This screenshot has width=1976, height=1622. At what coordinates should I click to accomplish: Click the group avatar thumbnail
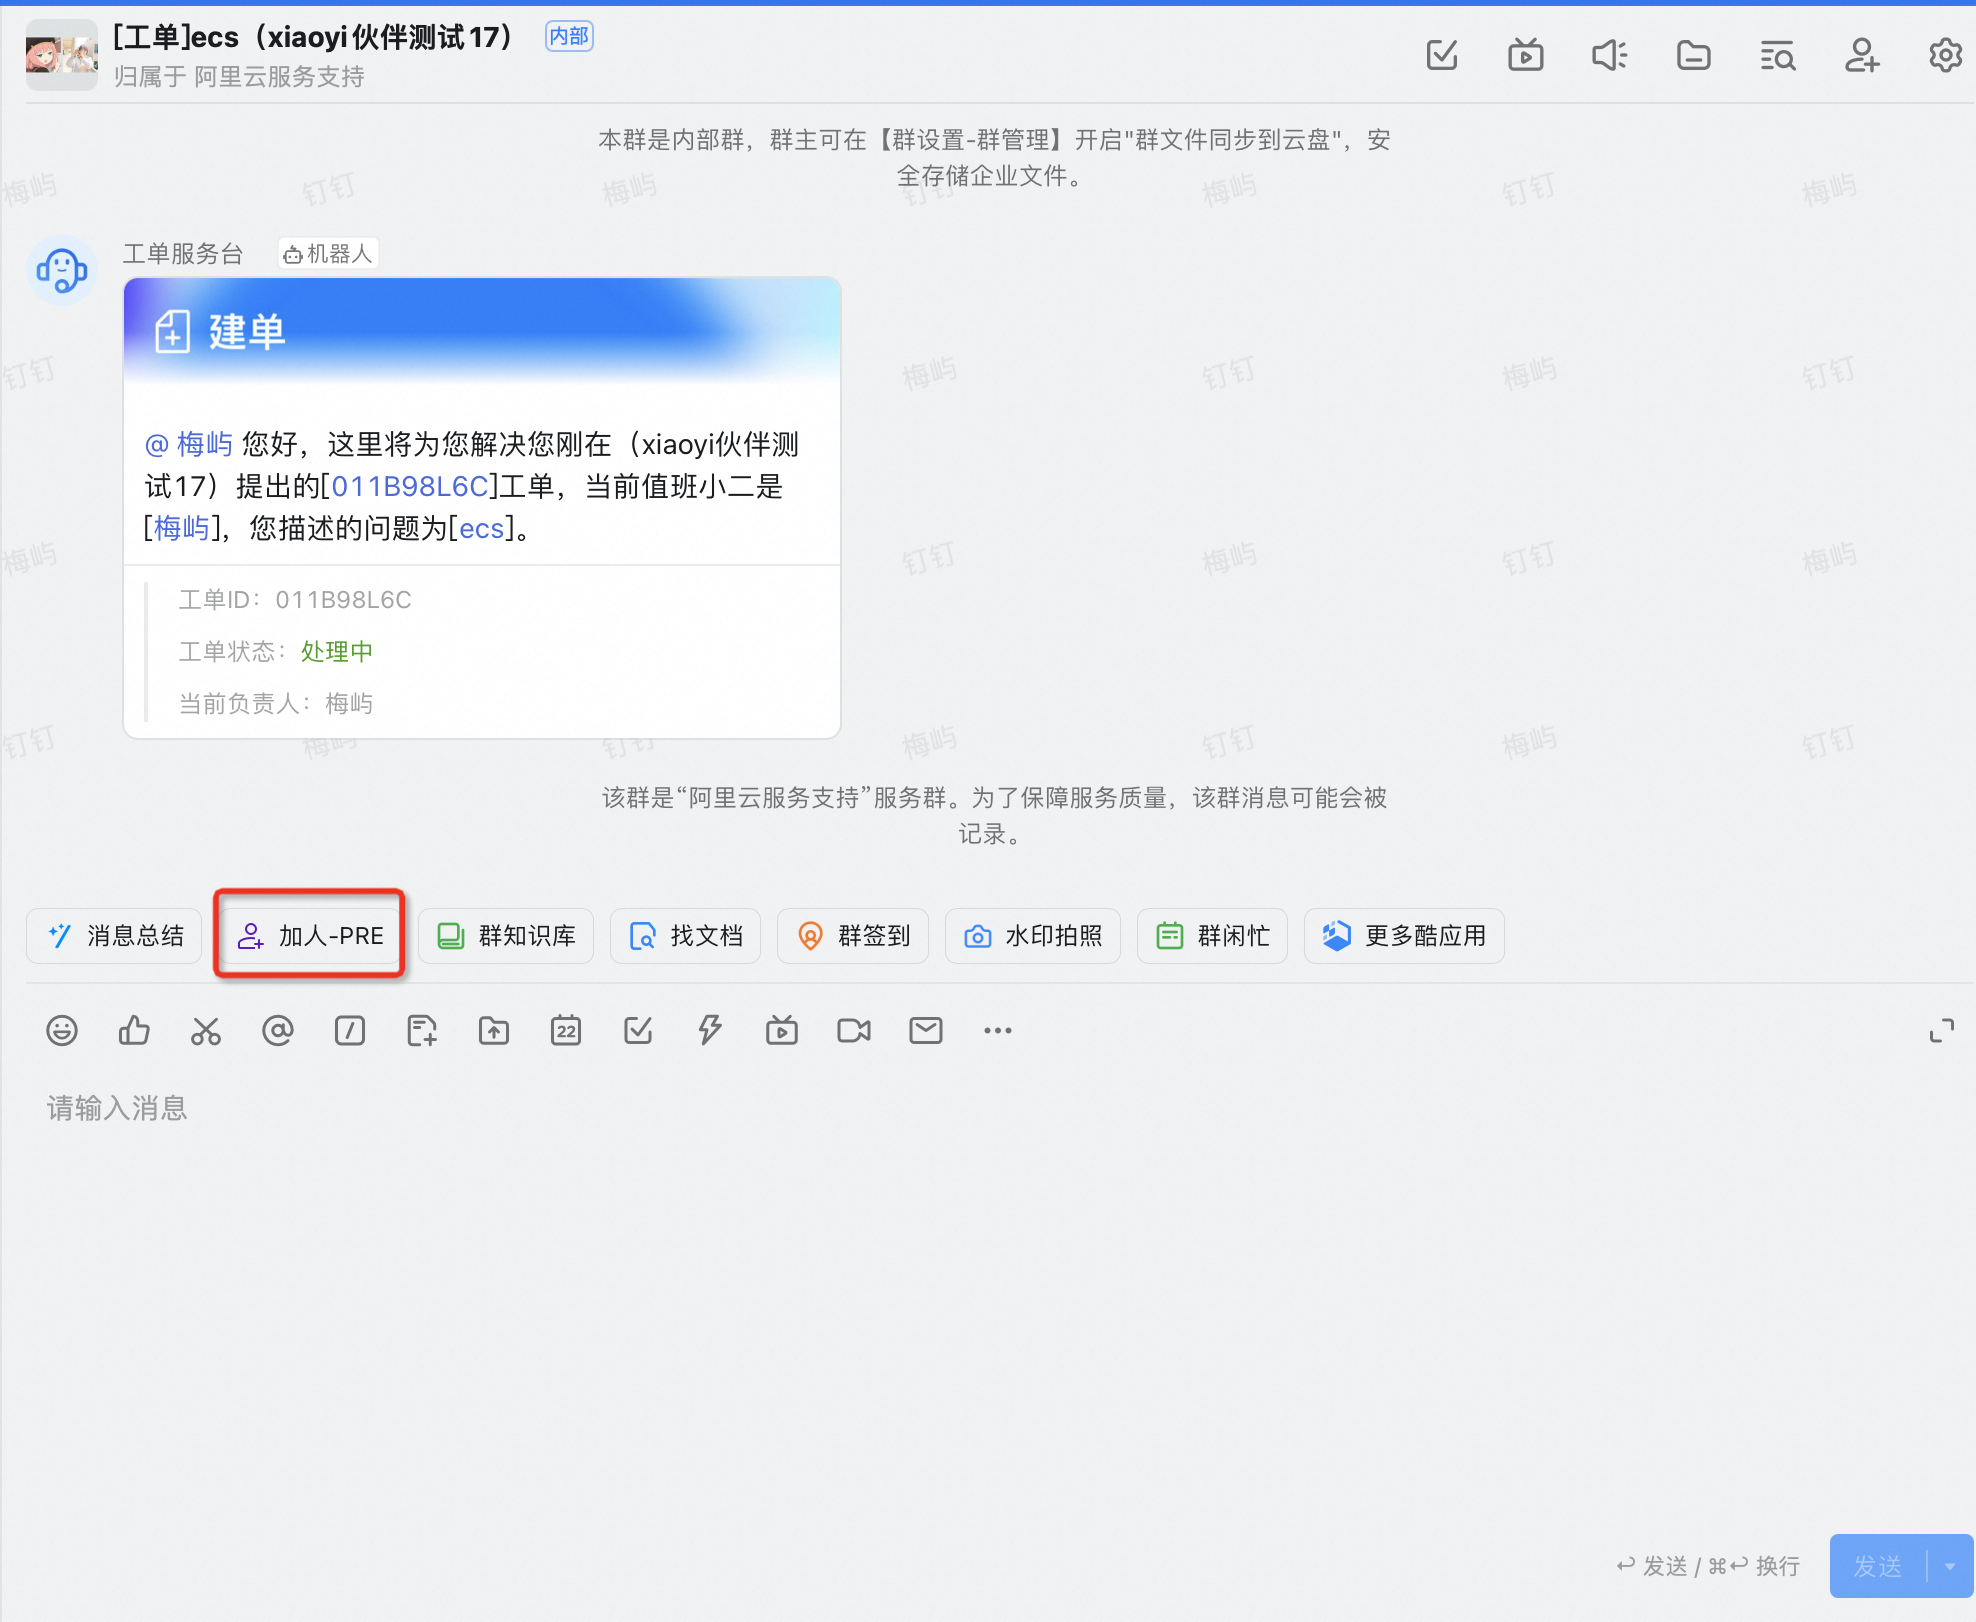(62, 55)
